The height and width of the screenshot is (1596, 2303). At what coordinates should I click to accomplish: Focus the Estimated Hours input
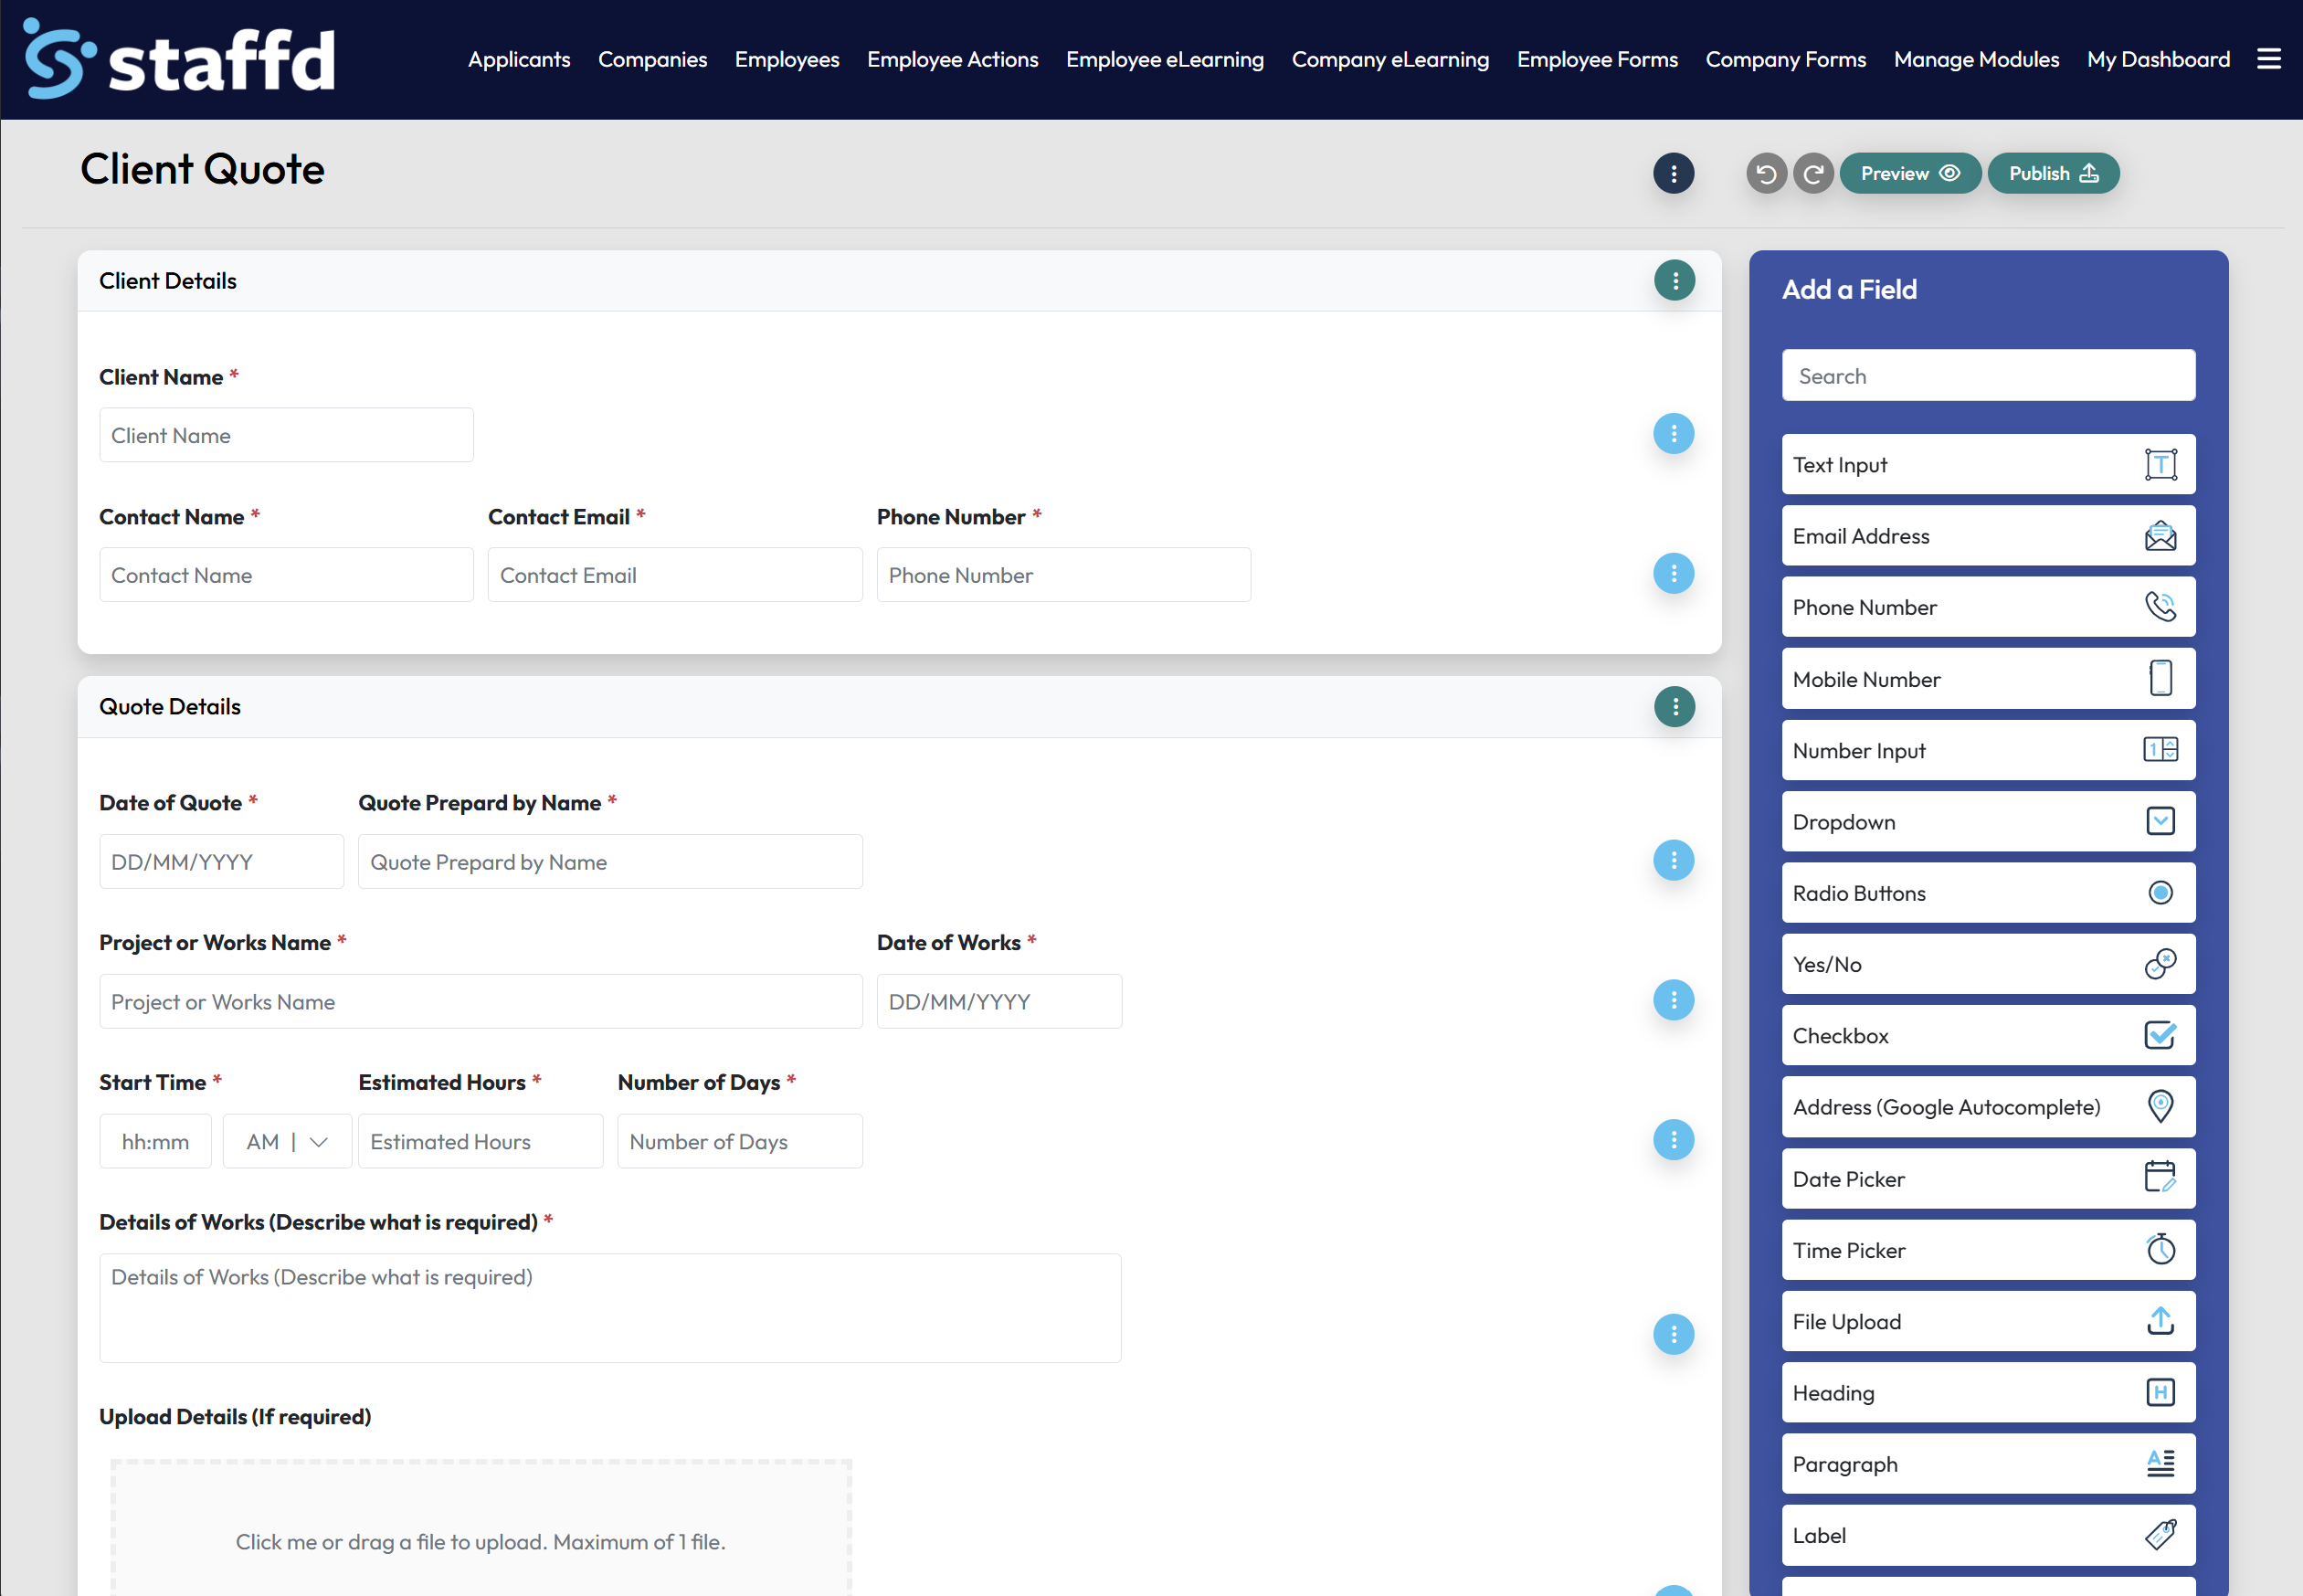pyautogui.click(x=481, y=1141)
